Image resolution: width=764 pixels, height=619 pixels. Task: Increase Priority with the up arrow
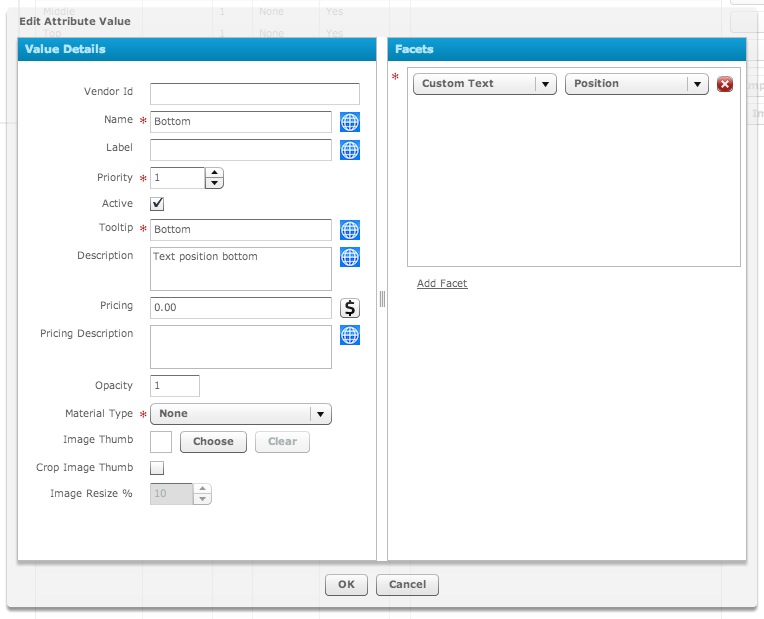214,173
